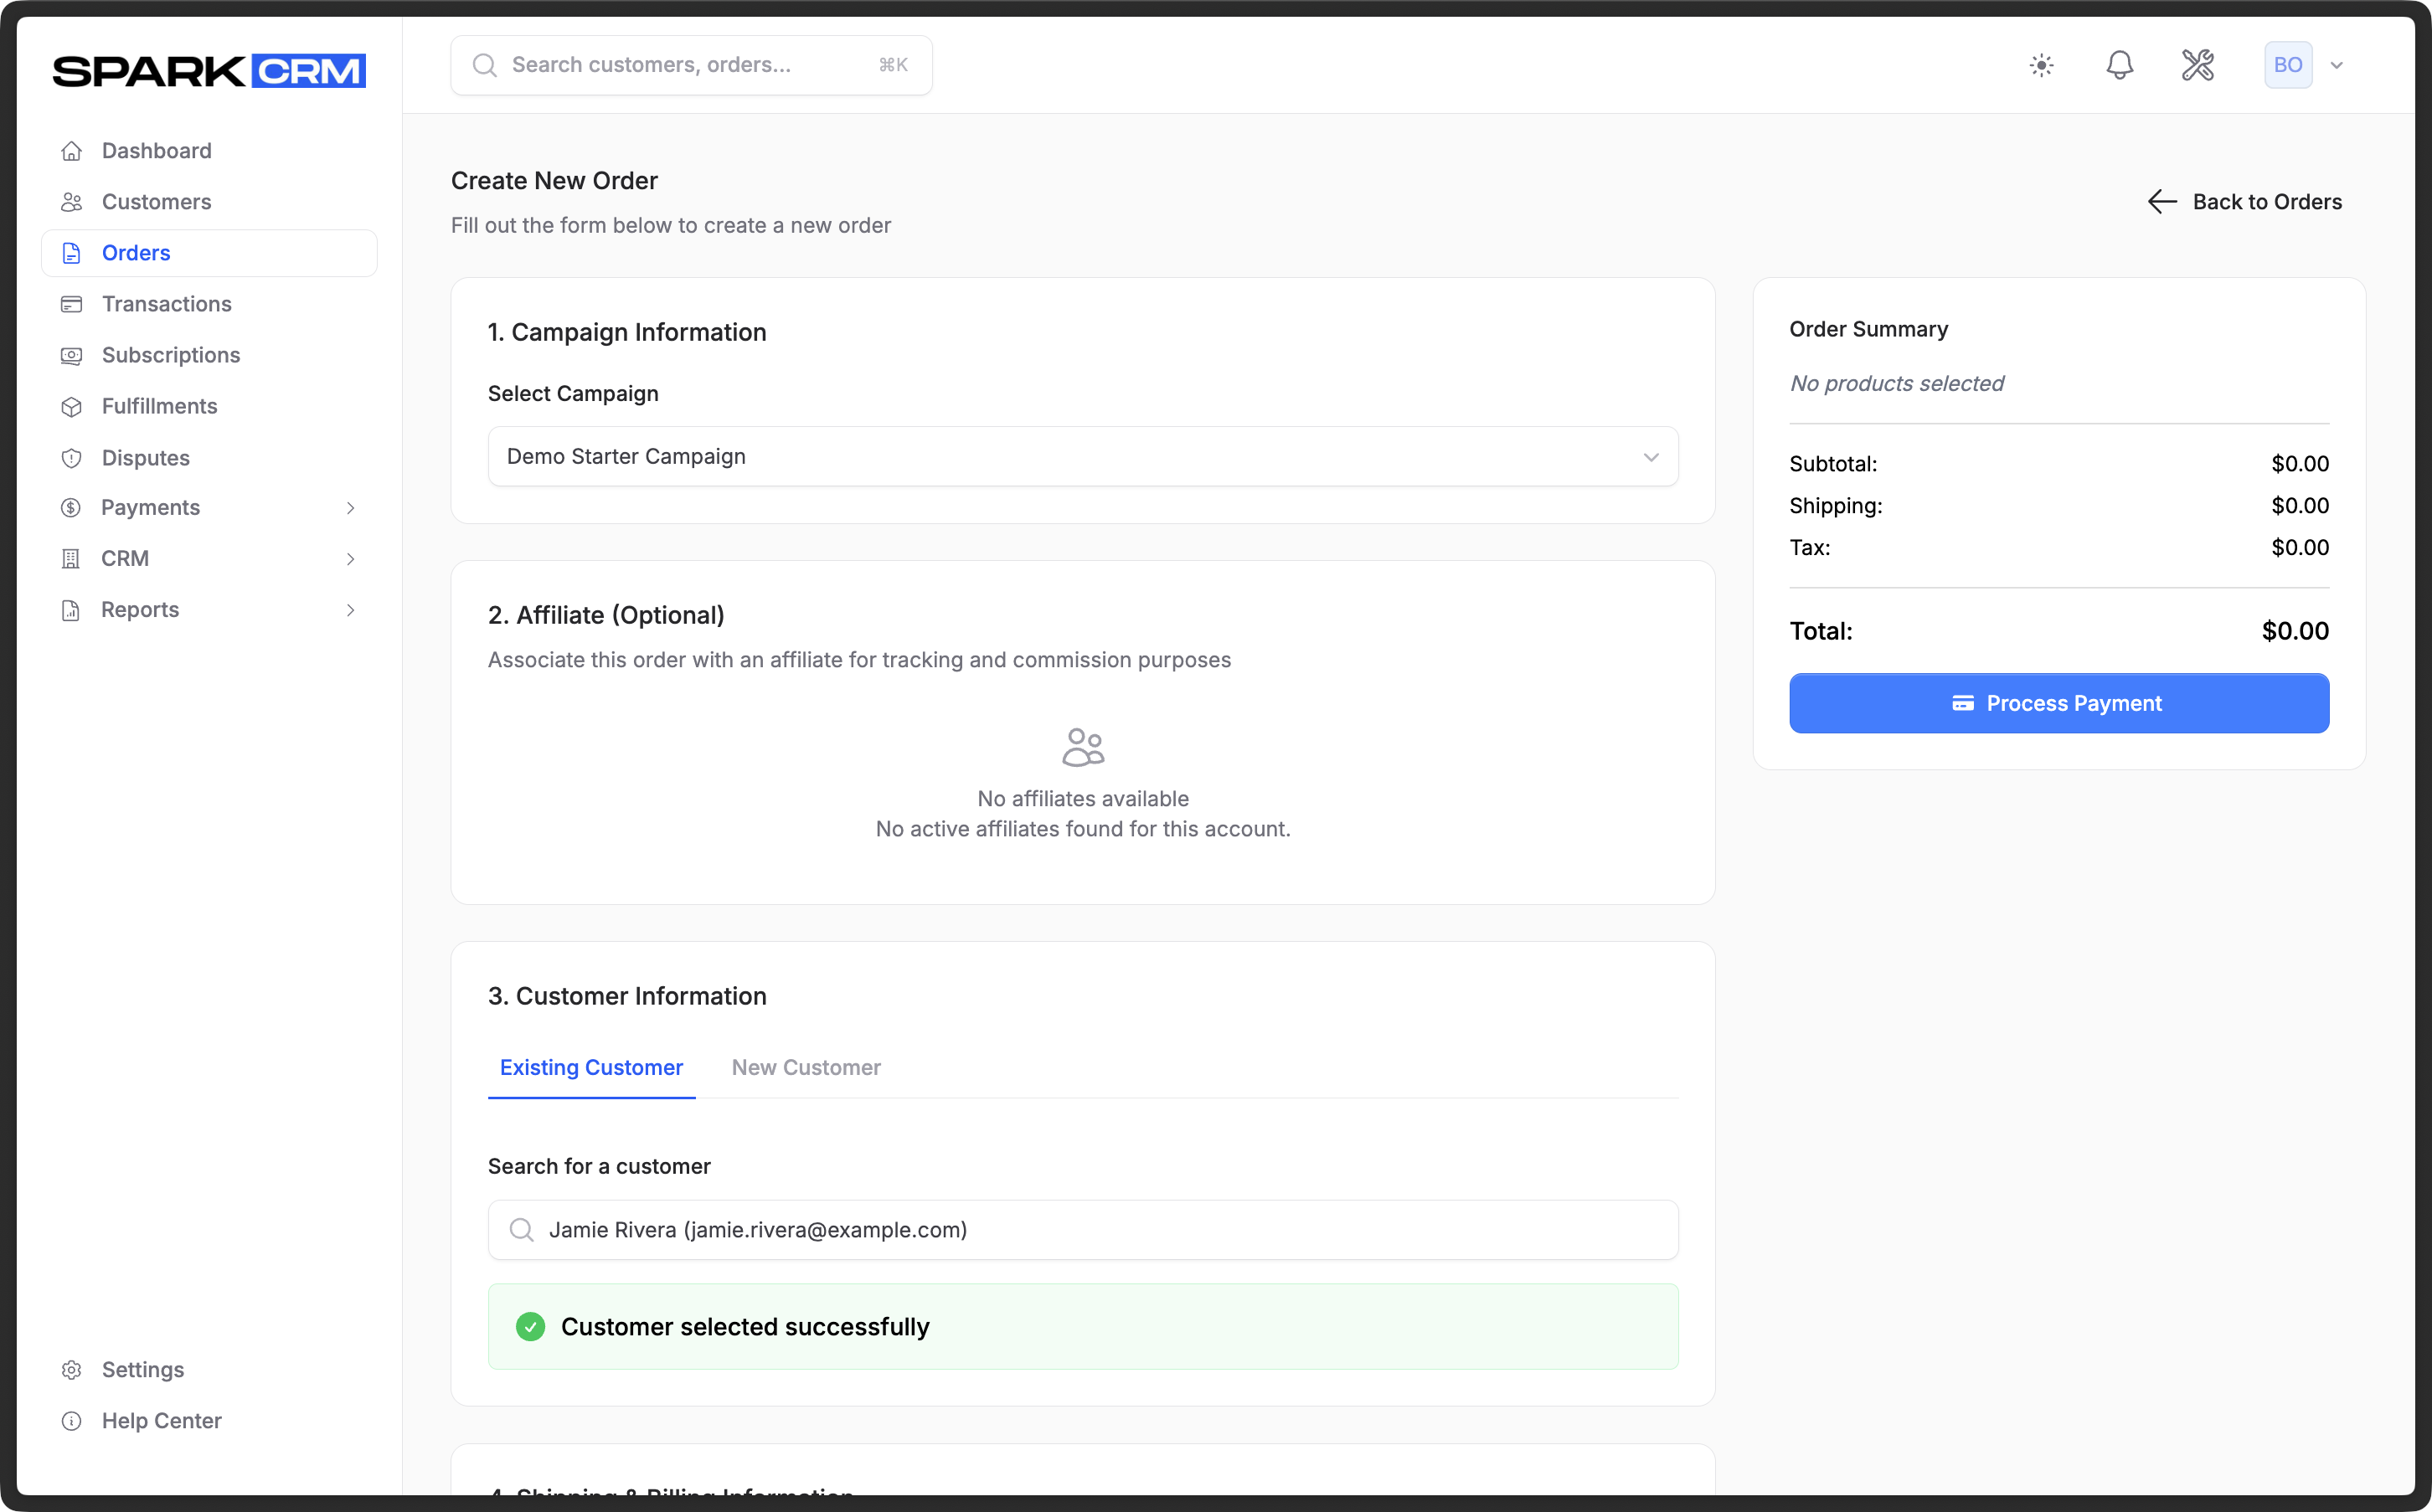Click the magnifier icon in customer search
Screen dimensions: 2432x1512
[x=521, y=1230]
